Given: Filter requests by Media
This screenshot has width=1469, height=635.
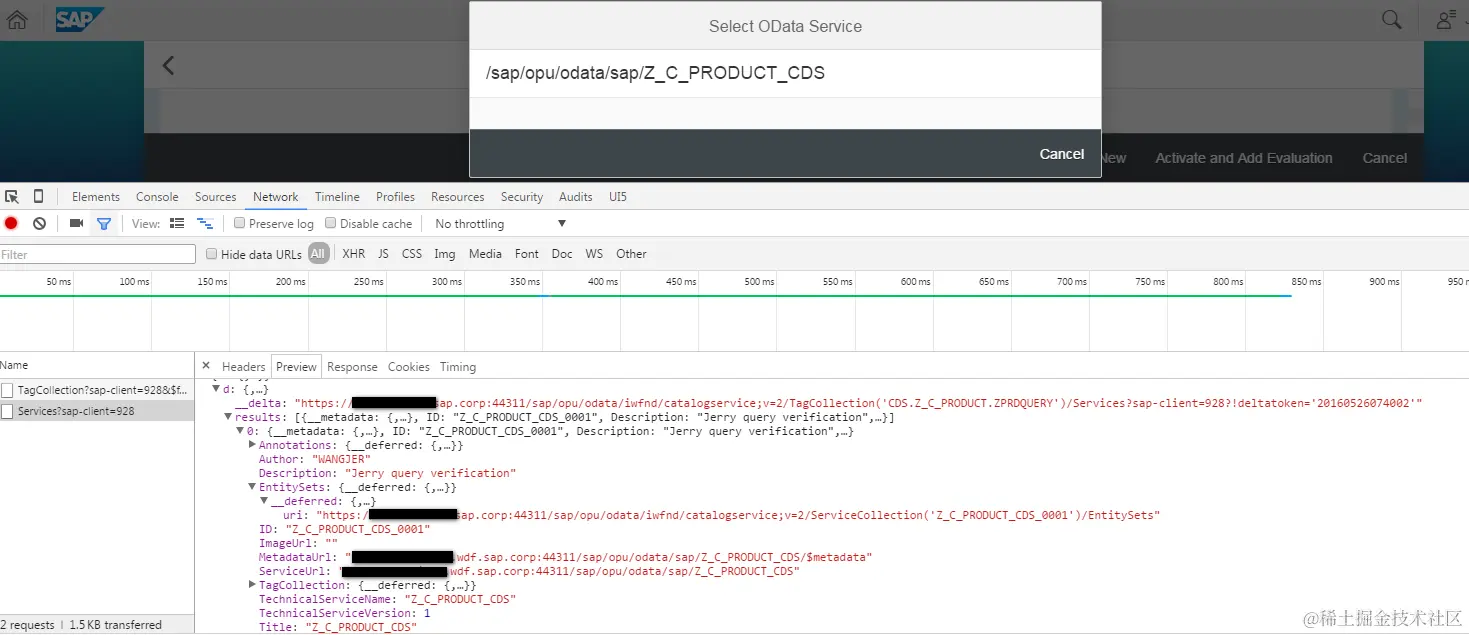Looking at the screenshot, I should click(x=485, y=254).
